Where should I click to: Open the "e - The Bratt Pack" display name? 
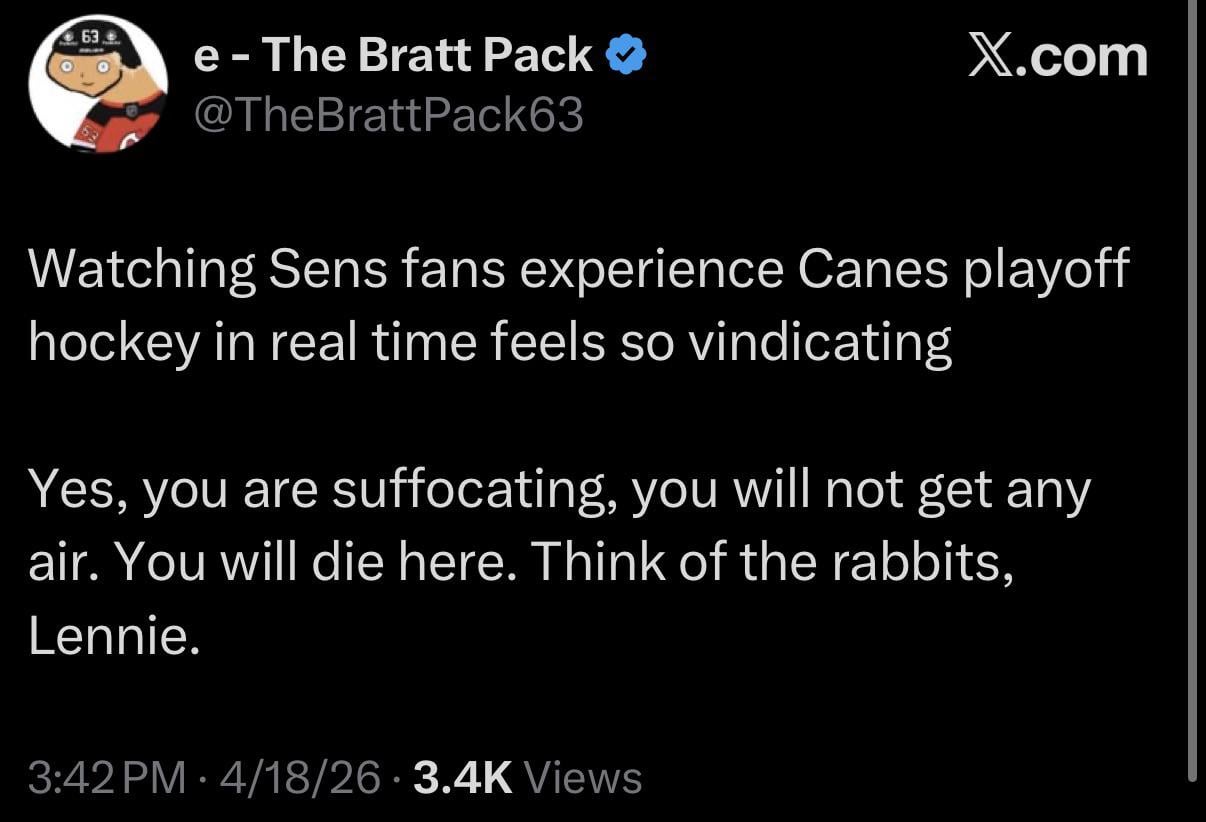coord(392,56)
